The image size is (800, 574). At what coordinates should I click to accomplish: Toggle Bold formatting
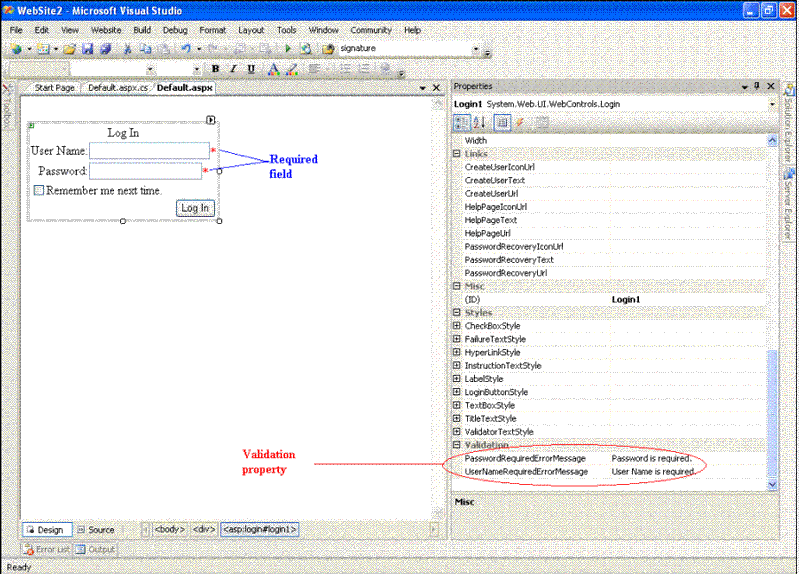pos(215,69)
